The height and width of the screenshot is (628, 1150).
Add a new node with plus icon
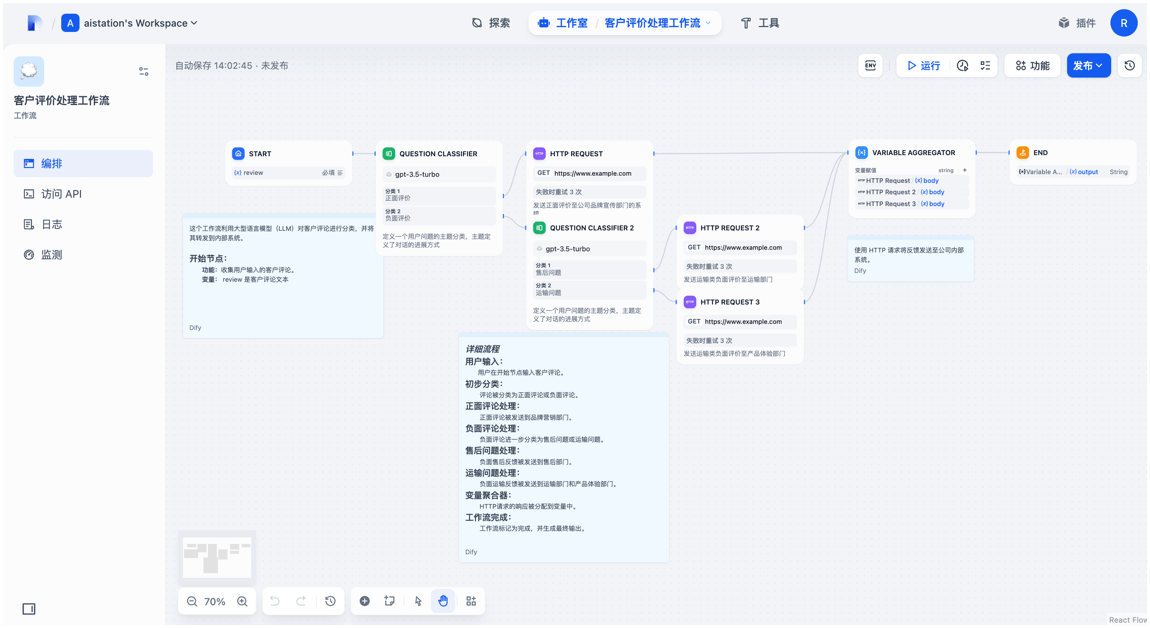[365, 601]
